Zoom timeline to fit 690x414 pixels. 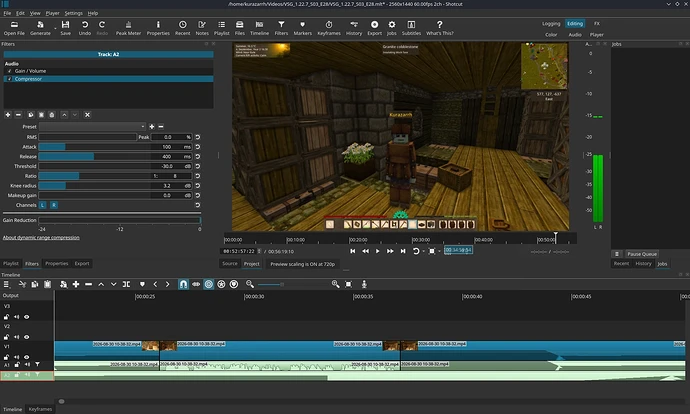point(349,284)
